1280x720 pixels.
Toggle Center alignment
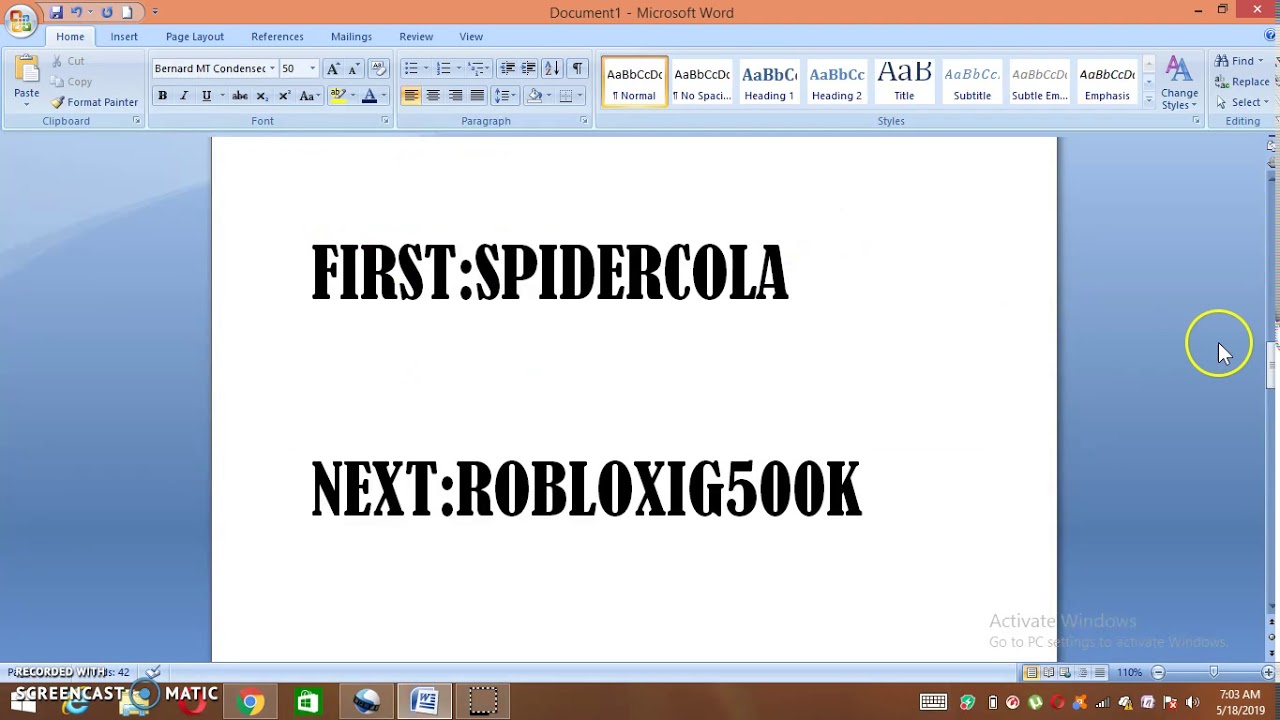tap(433, 96)
